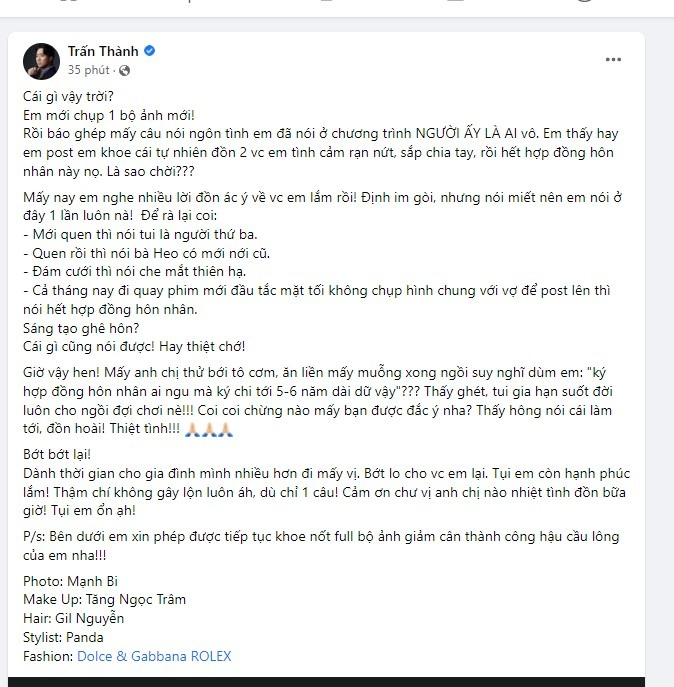
Task: Click the middle praying hands emoji
Action: [x=209, y=429]
